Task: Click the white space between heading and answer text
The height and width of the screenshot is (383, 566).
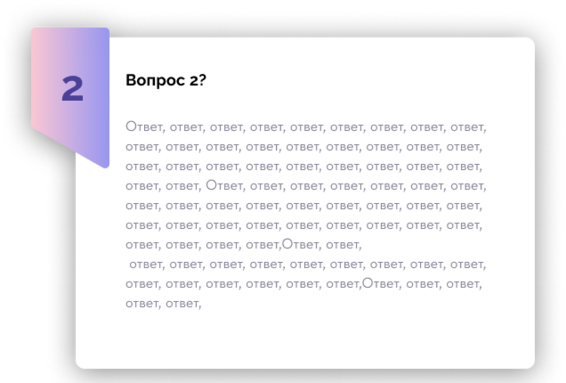Action: pyautogui.click(x=305, y=105)
